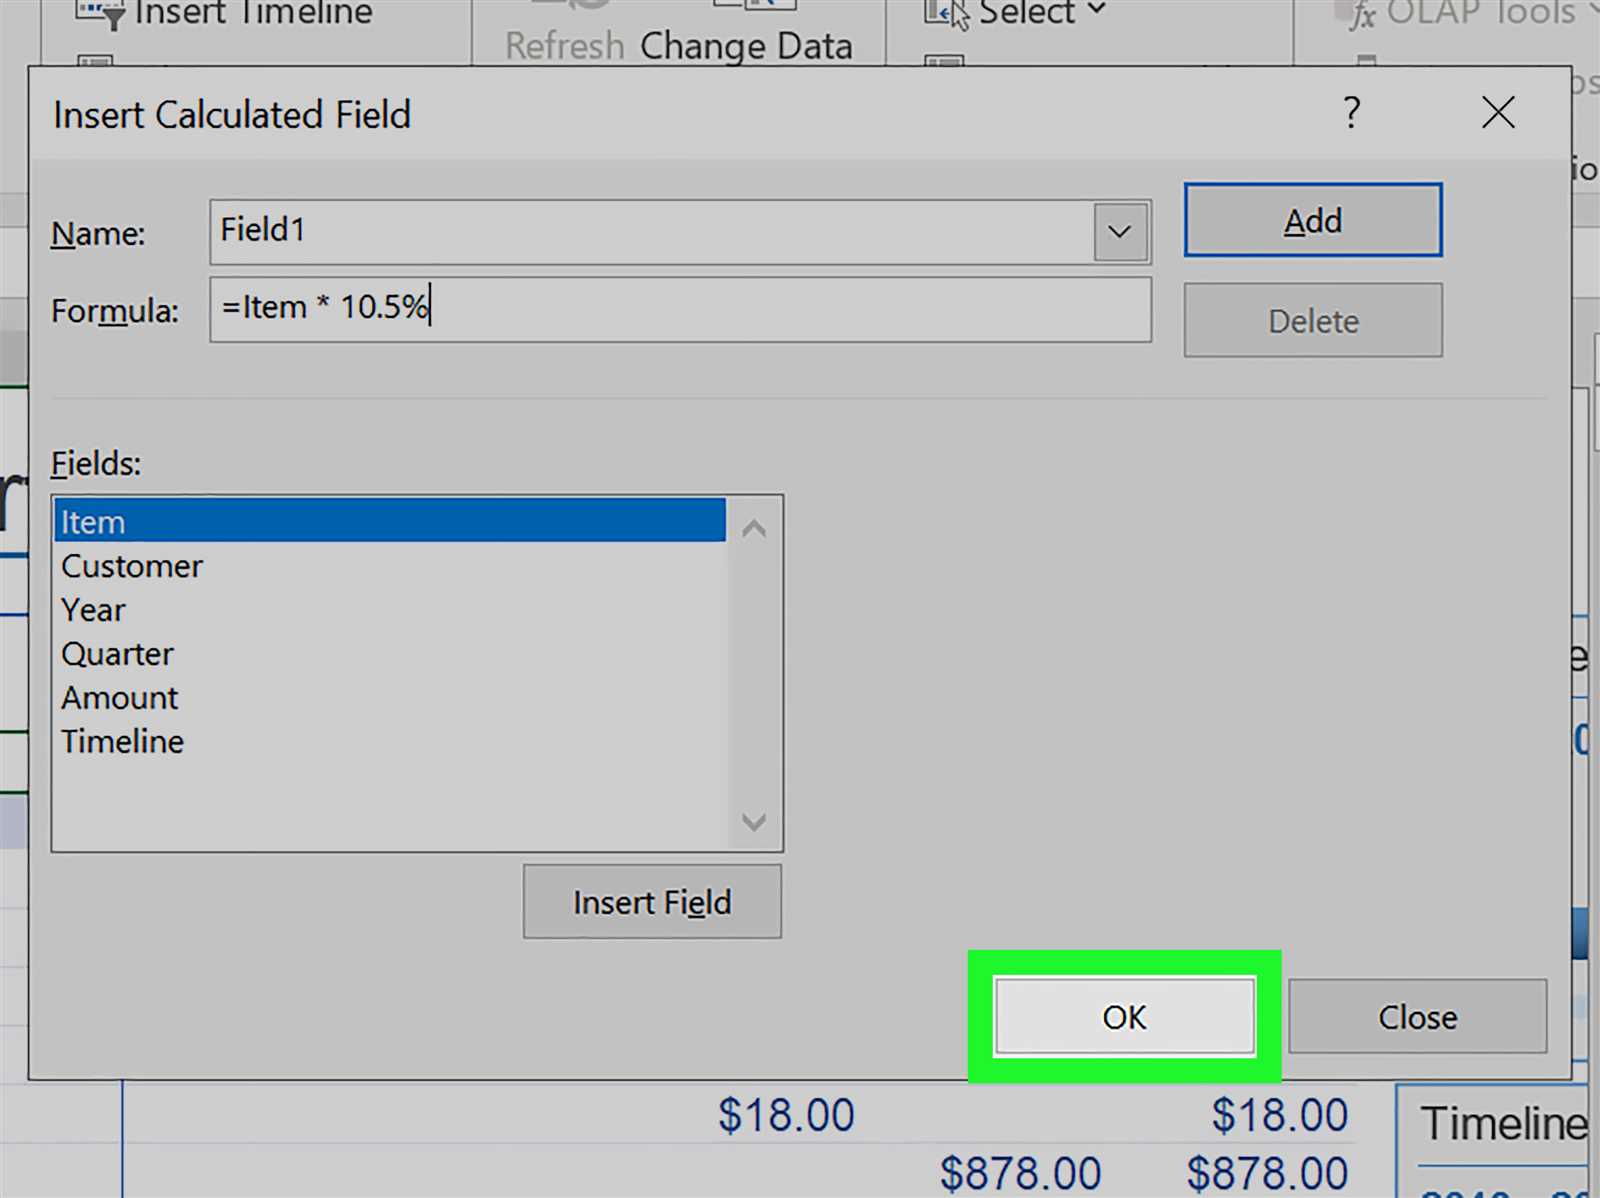1600x1198 pixels.
Task: Click the rightmost $18.00 cell
Action: (x=1279, y=1115)
